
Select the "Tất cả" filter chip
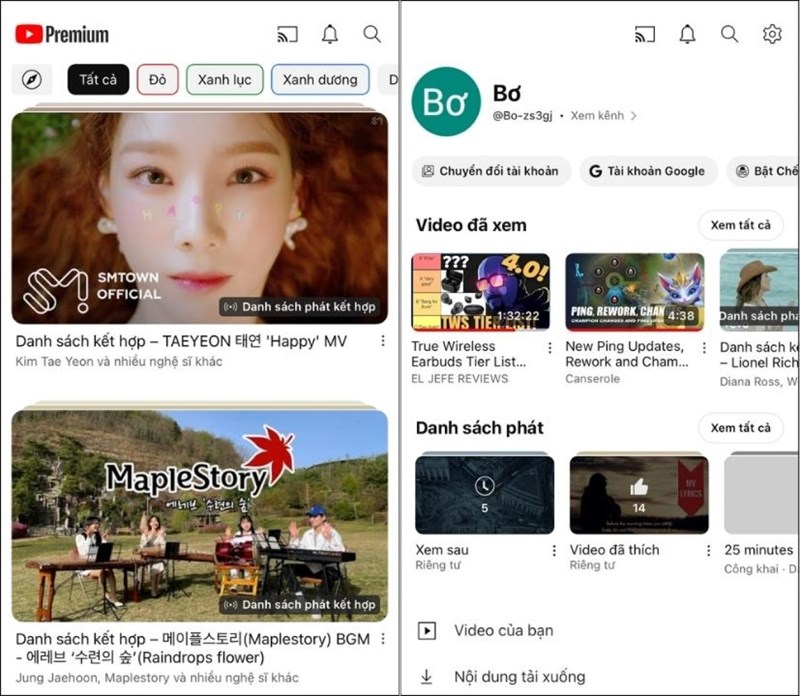pos(98,80)
